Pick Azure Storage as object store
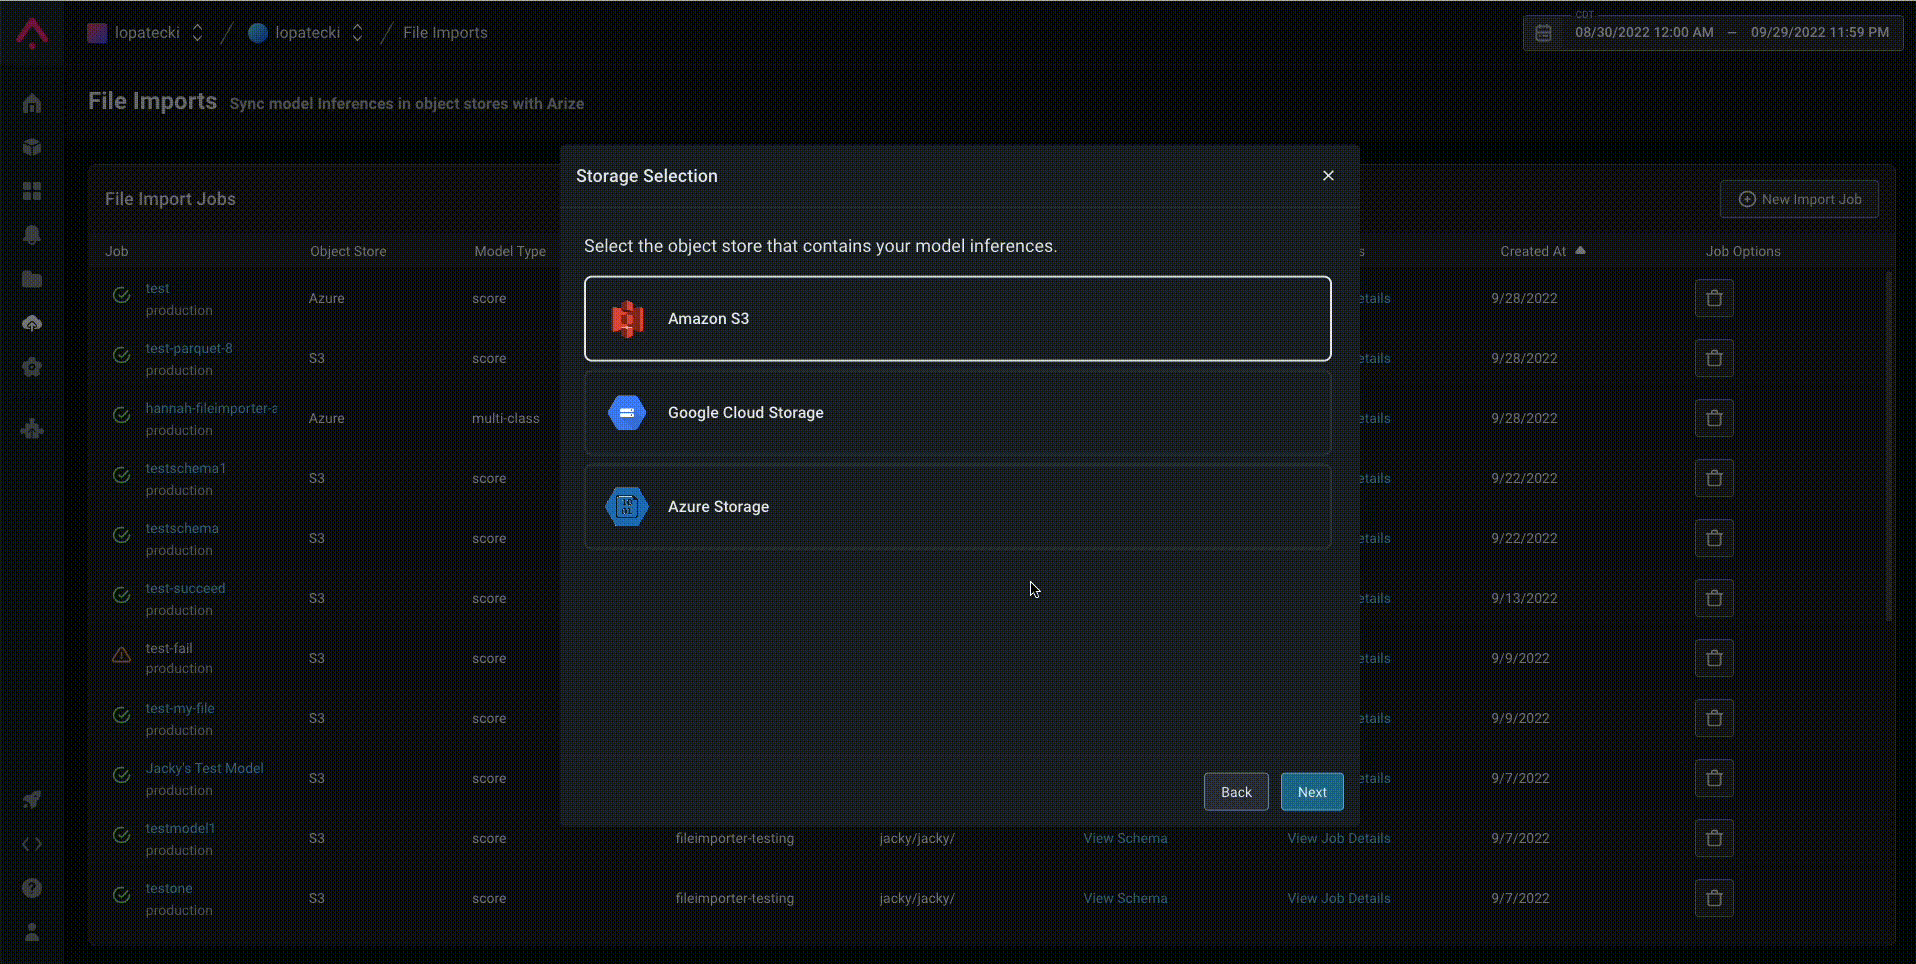The height and width of the screenshot is (964, 1916). coord(957,506)
